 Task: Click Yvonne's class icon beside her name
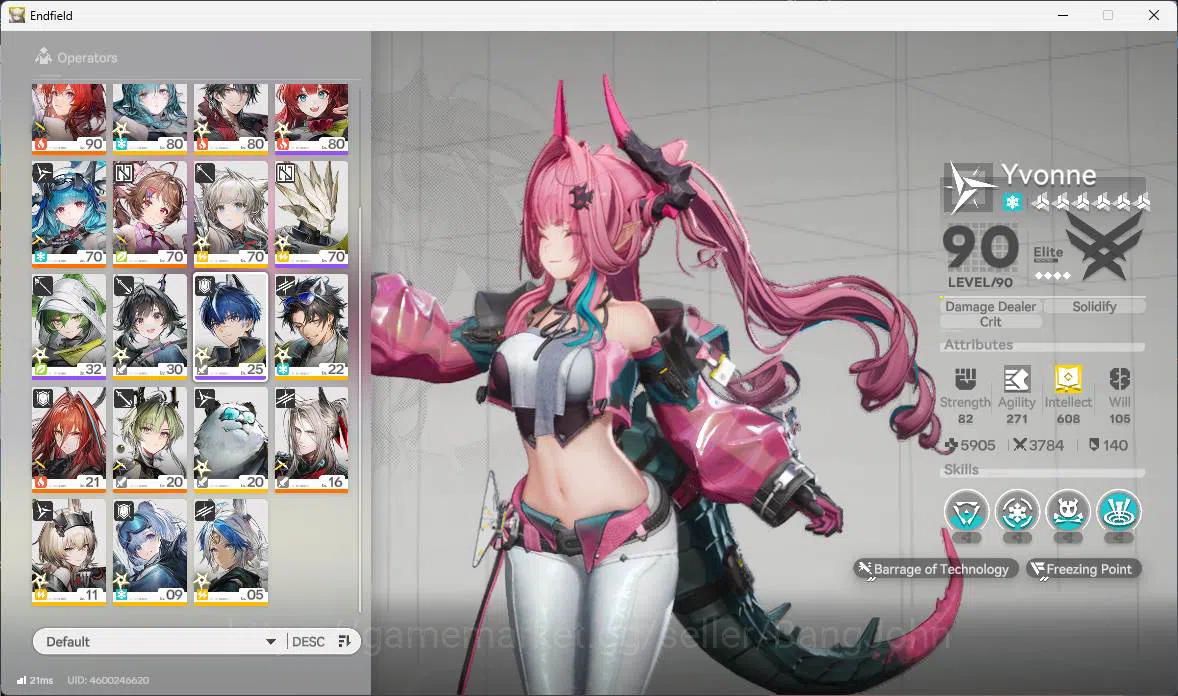969,187
